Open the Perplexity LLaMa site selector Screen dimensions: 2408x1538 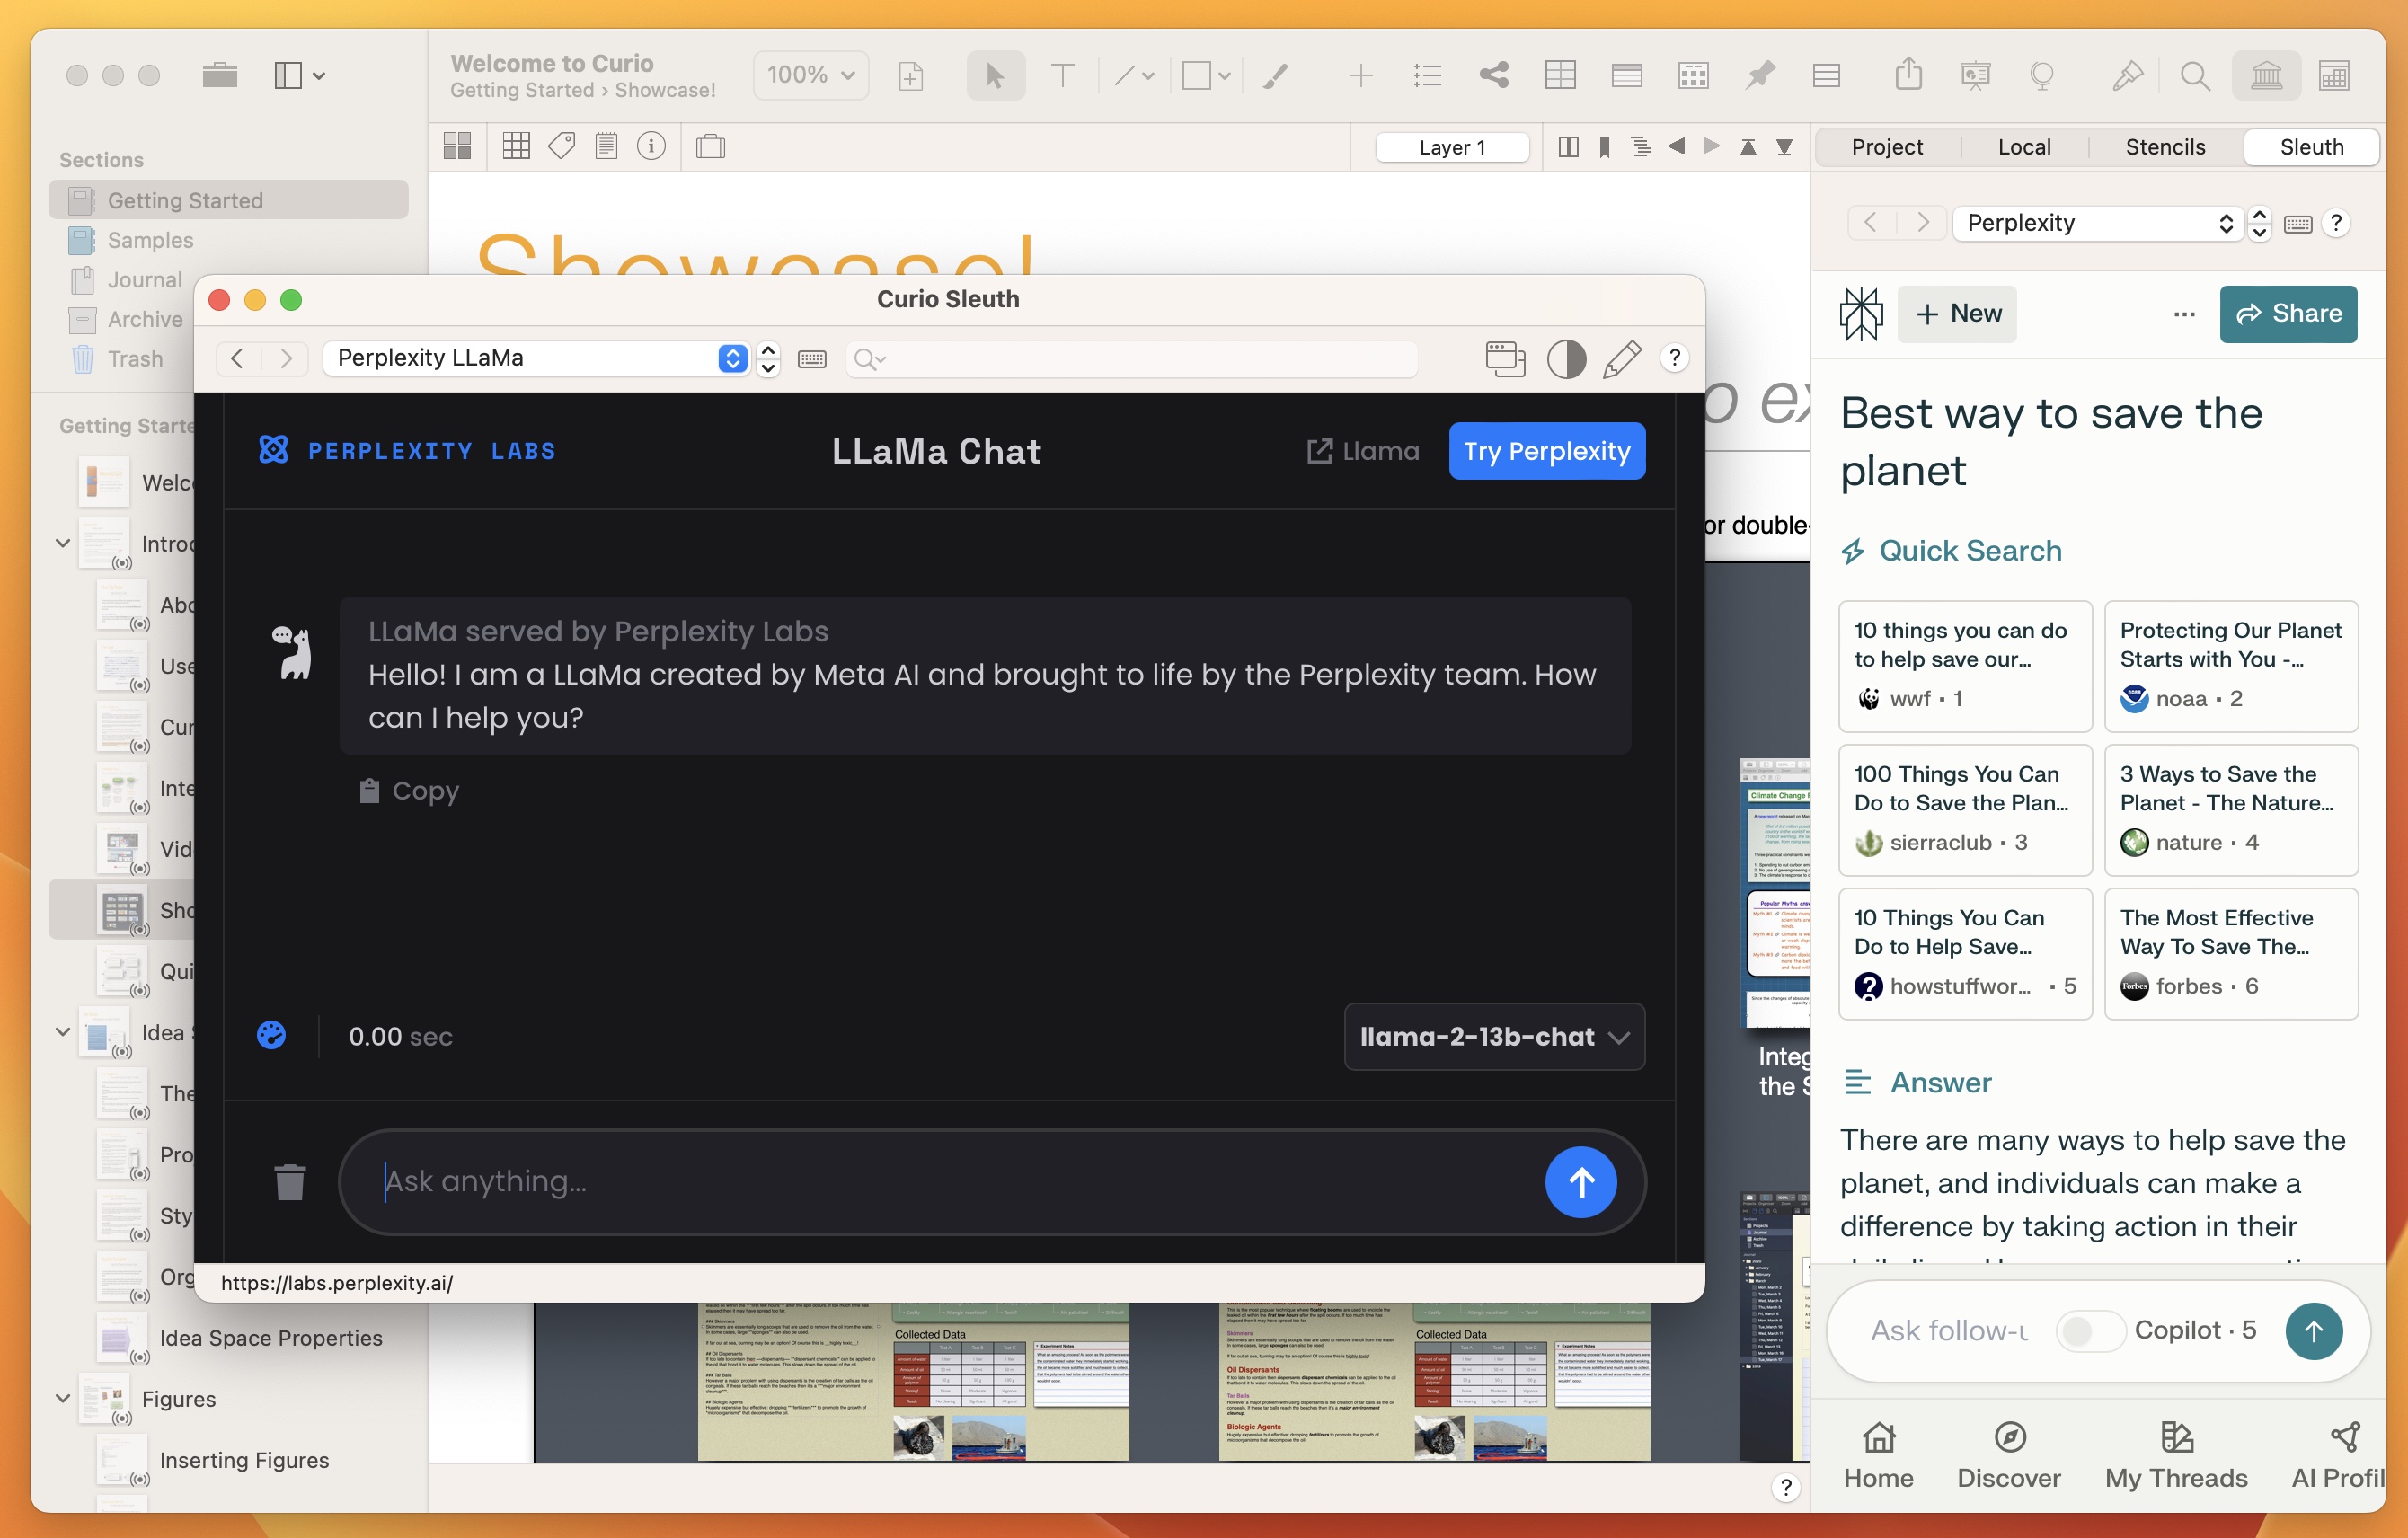[x=535, y=358]
